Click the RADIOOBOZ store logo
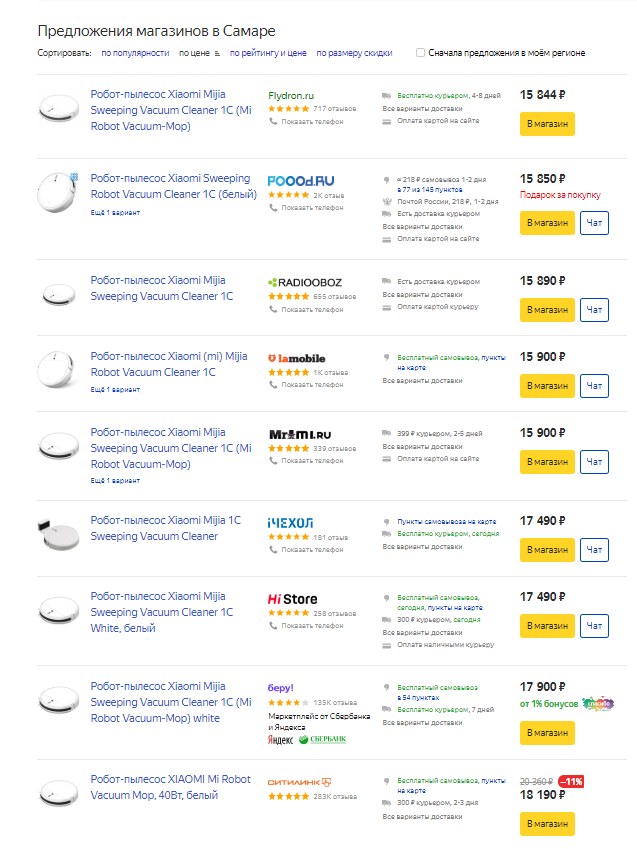Screen dimensions: 637x849 (304, 283)
